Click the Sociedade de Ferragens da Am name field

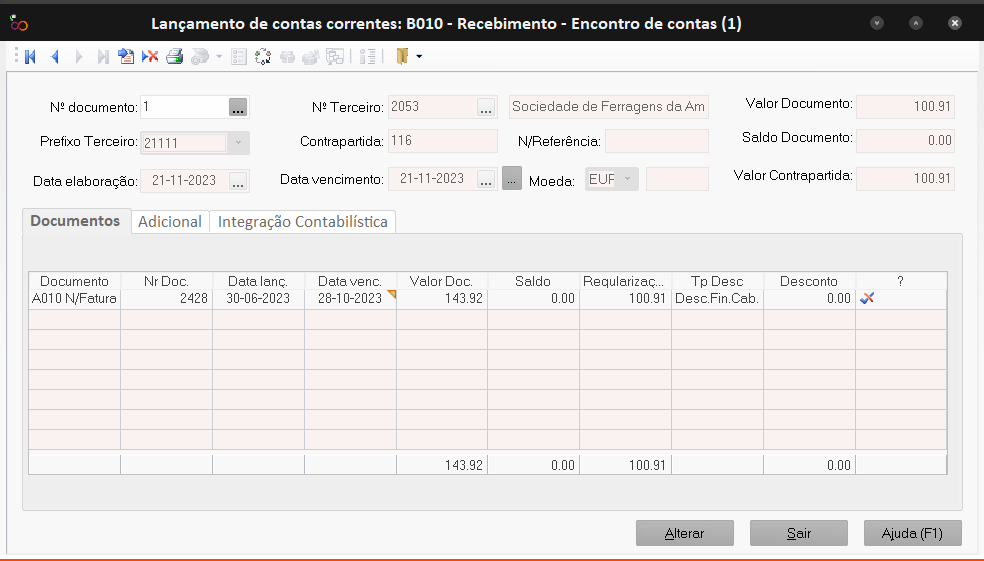[608, 107]
